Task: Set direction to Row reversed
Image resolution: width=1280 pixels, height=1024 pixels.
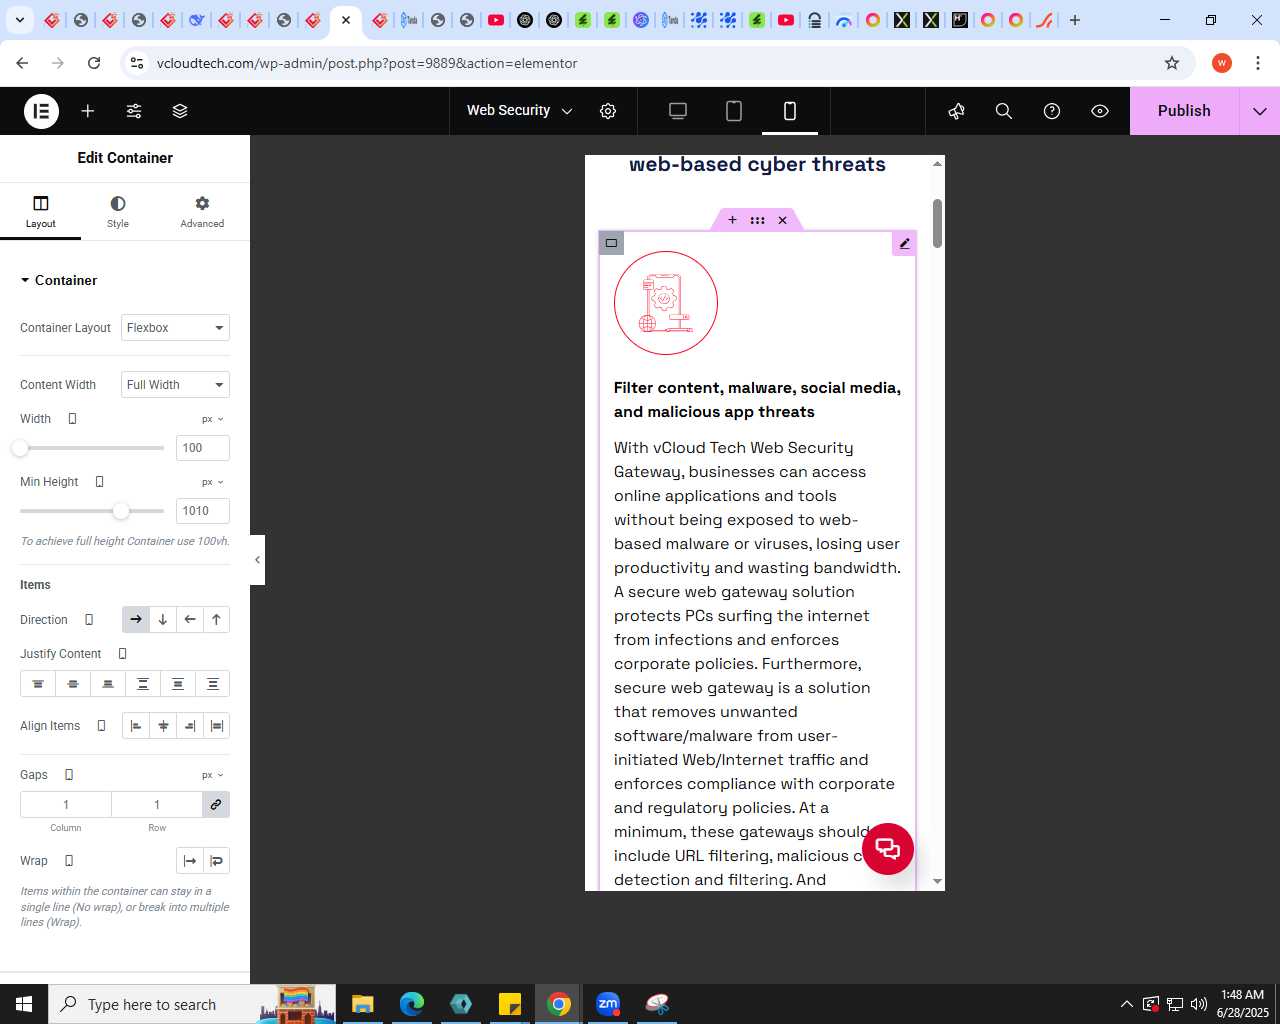Action: pos(190,620)
